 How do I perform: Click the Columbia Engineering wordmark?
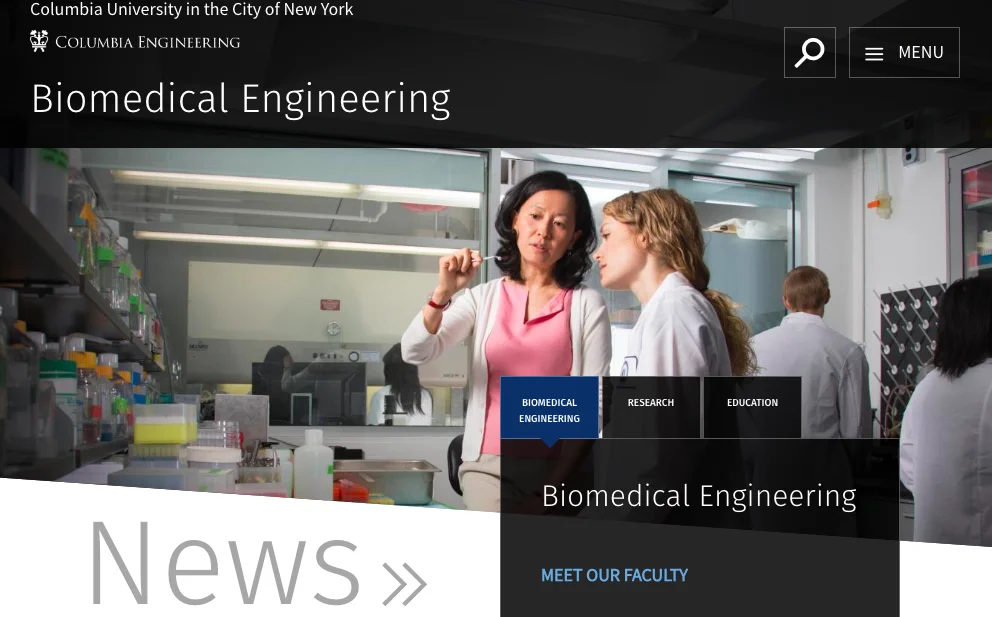tap(147, 42)
